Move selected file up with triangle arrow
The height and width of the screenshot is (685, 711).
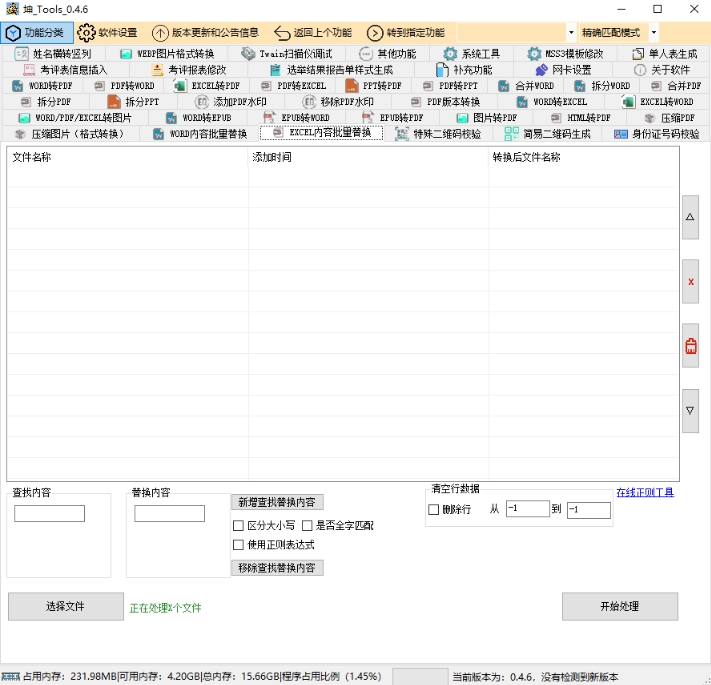pos(690,217)
